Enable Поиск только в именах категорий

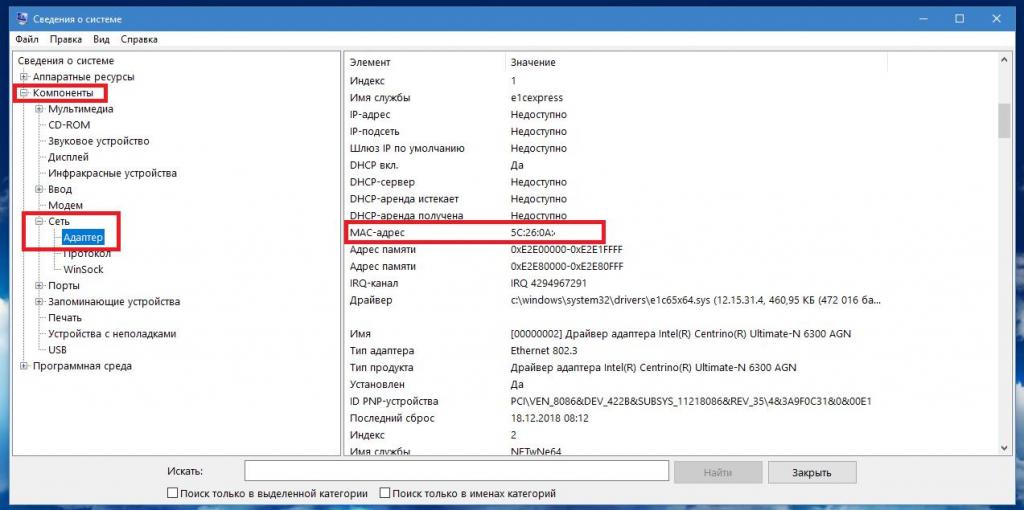[385, 494]
